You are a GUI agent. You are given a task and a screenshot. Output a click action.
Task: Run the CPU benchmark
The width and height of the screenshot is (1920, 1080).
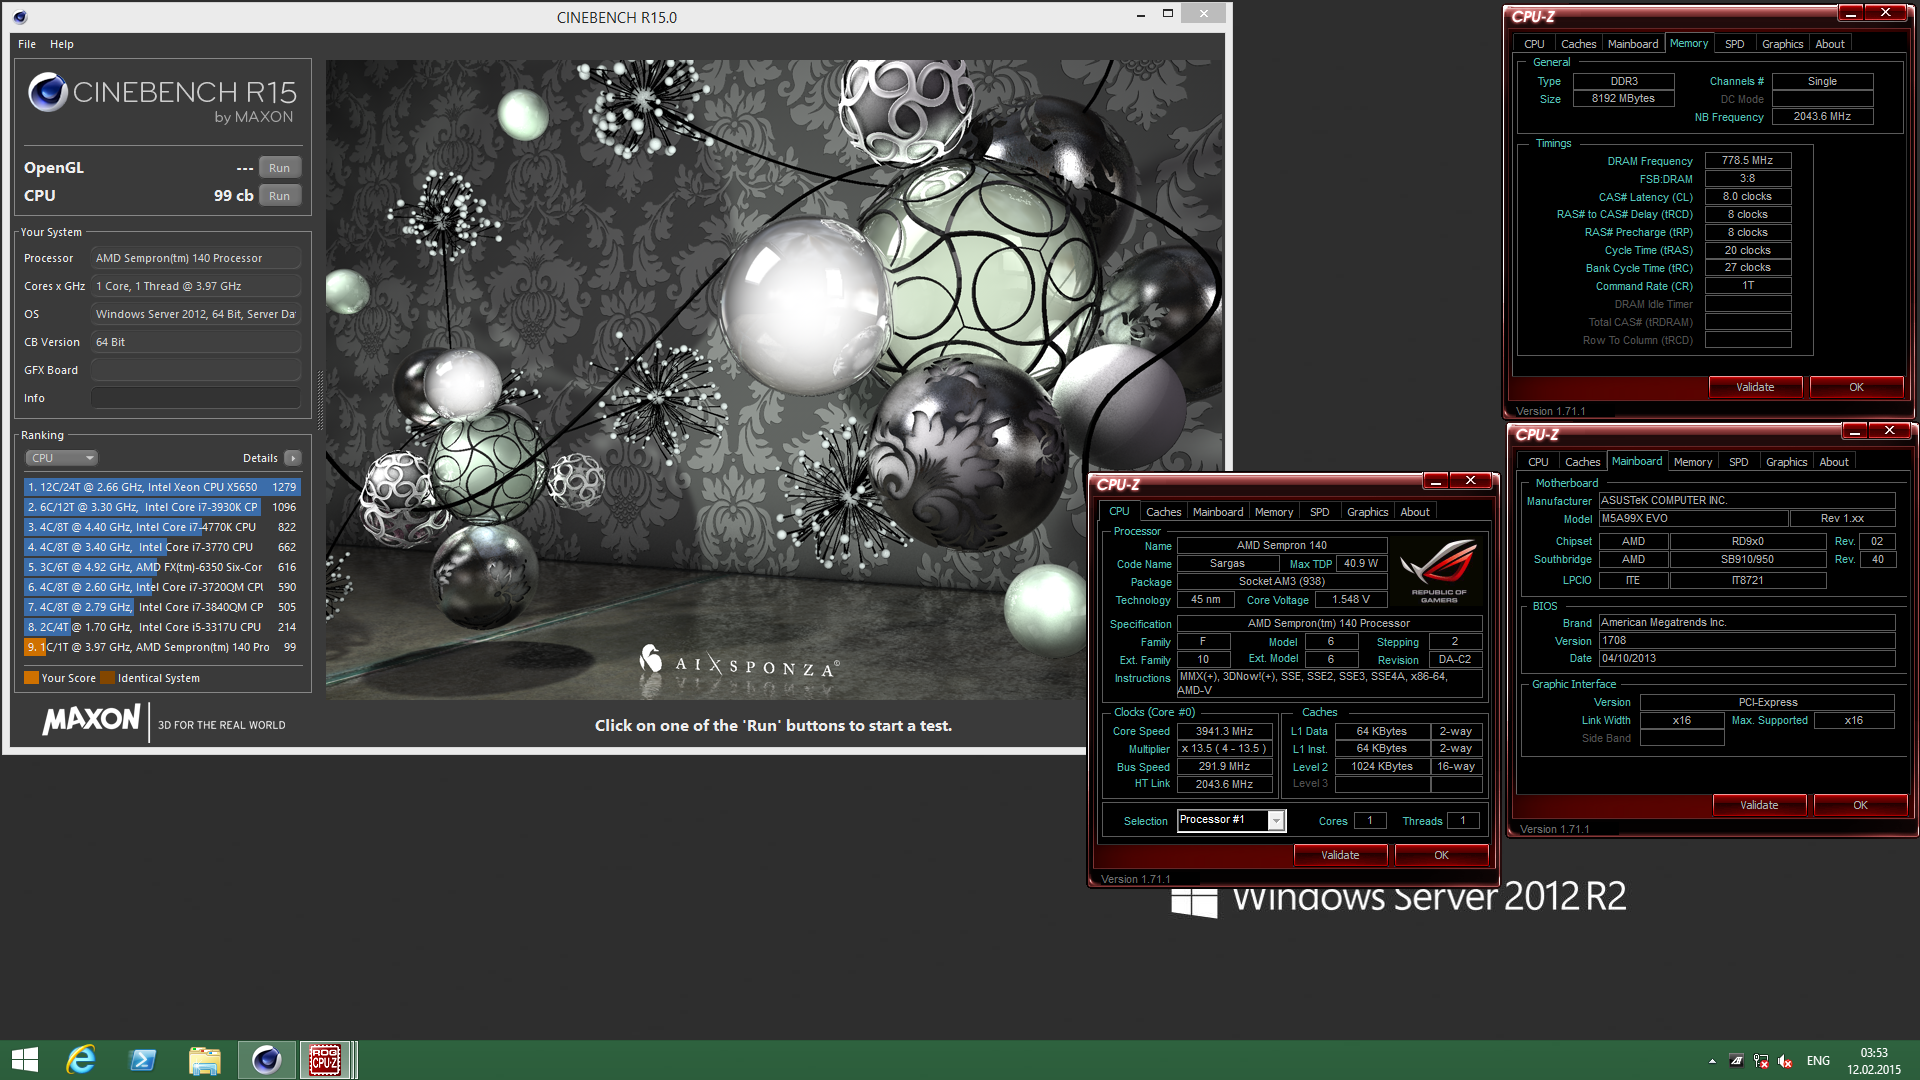click(280, 196)
